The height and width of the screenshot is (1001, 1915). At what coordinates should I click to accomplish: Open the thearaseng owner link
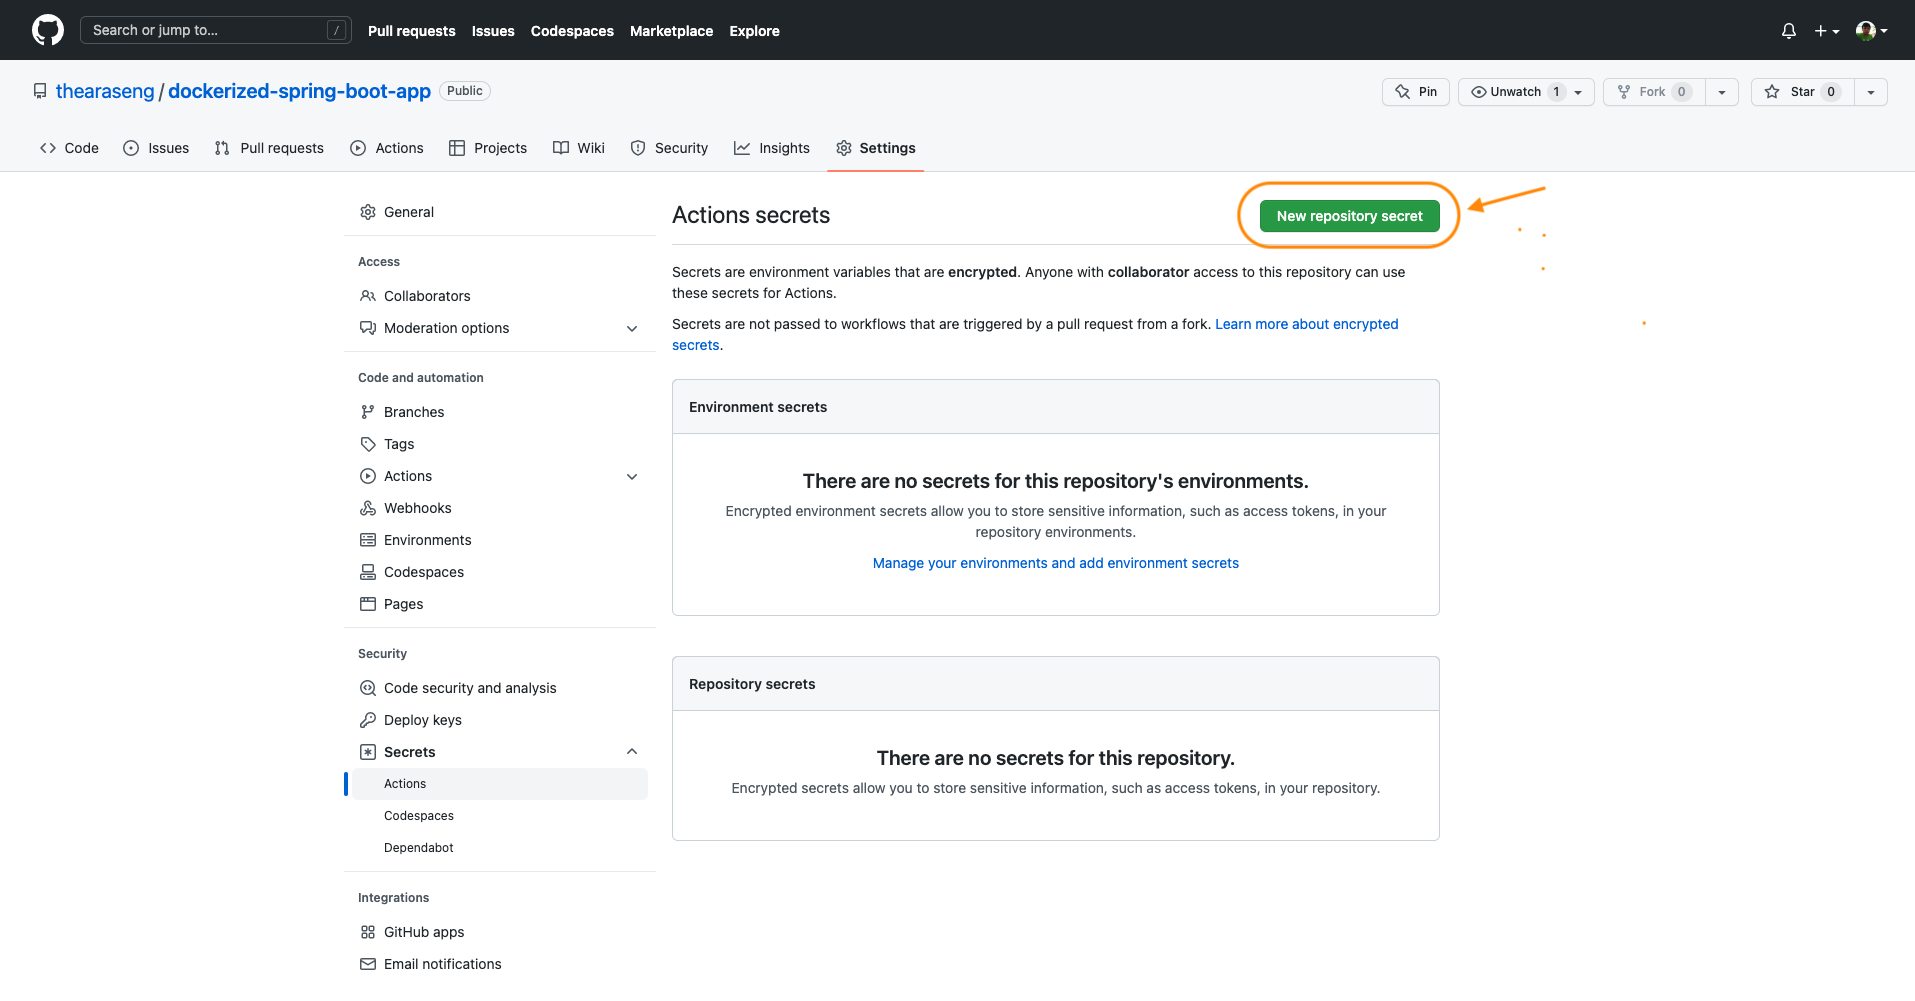[x=105, y=91]
